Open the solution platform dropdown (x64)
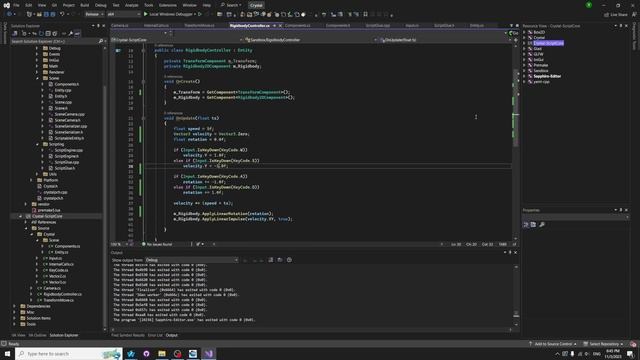640x360 pixels. (x=123, y=14)
